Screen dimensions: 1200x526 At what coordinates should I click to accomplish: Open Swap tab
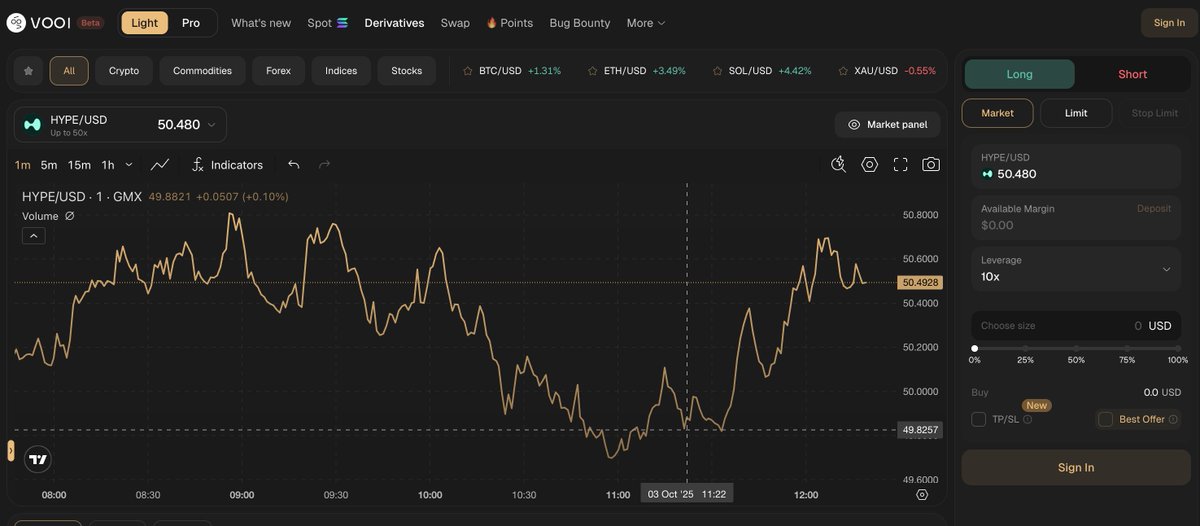(455, 23)
